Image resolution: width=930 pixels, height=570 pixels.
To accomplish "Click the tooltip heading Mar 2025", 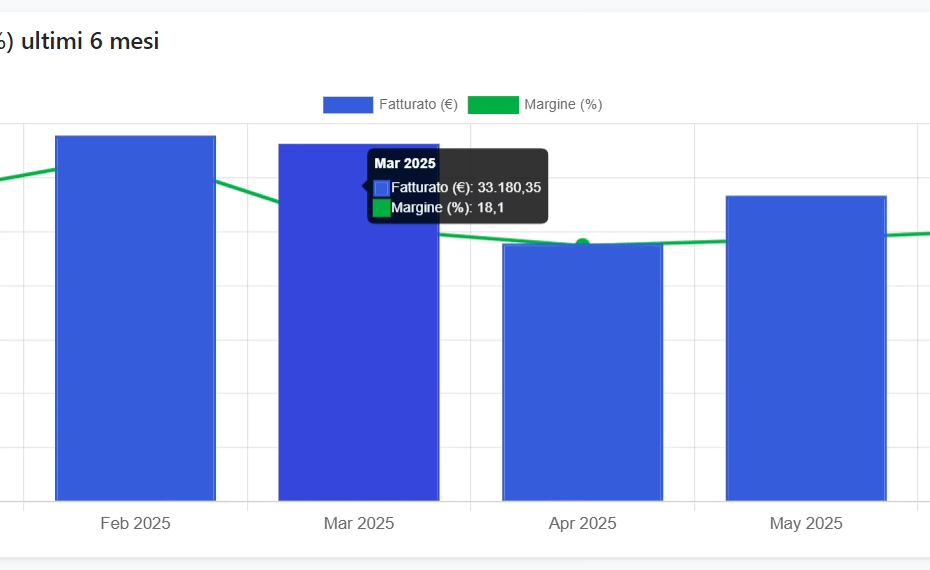I will 405,163.
